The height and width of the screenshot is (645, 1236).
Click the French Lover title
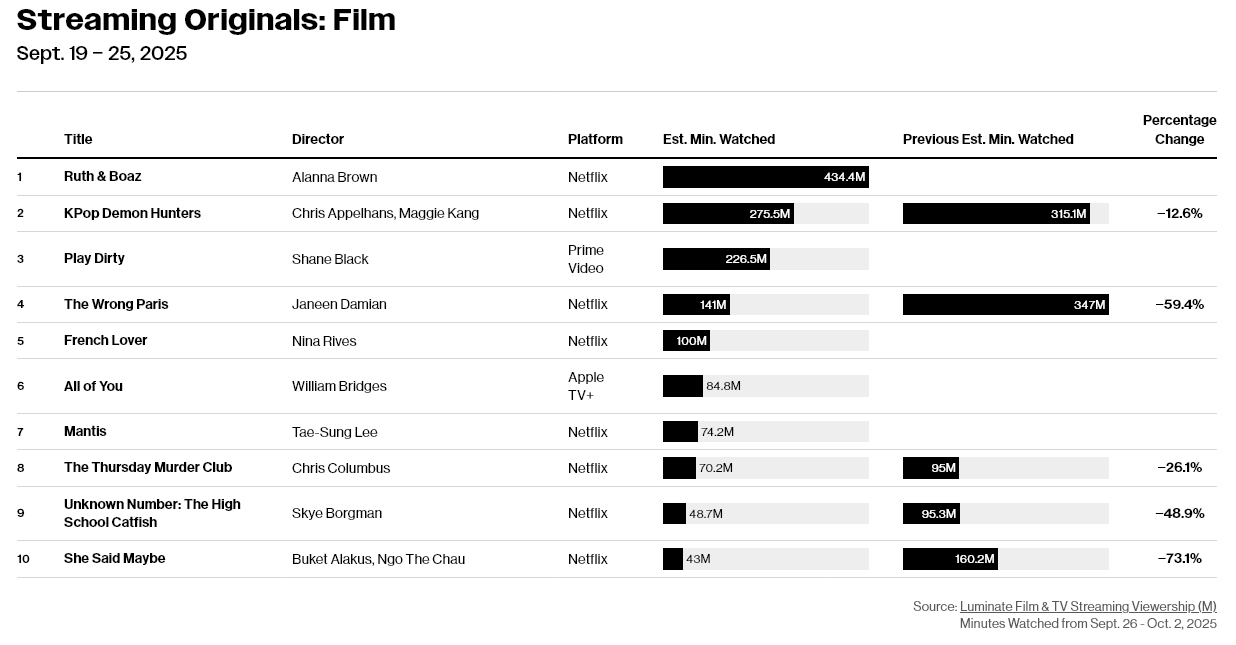[x=105, y=341]
